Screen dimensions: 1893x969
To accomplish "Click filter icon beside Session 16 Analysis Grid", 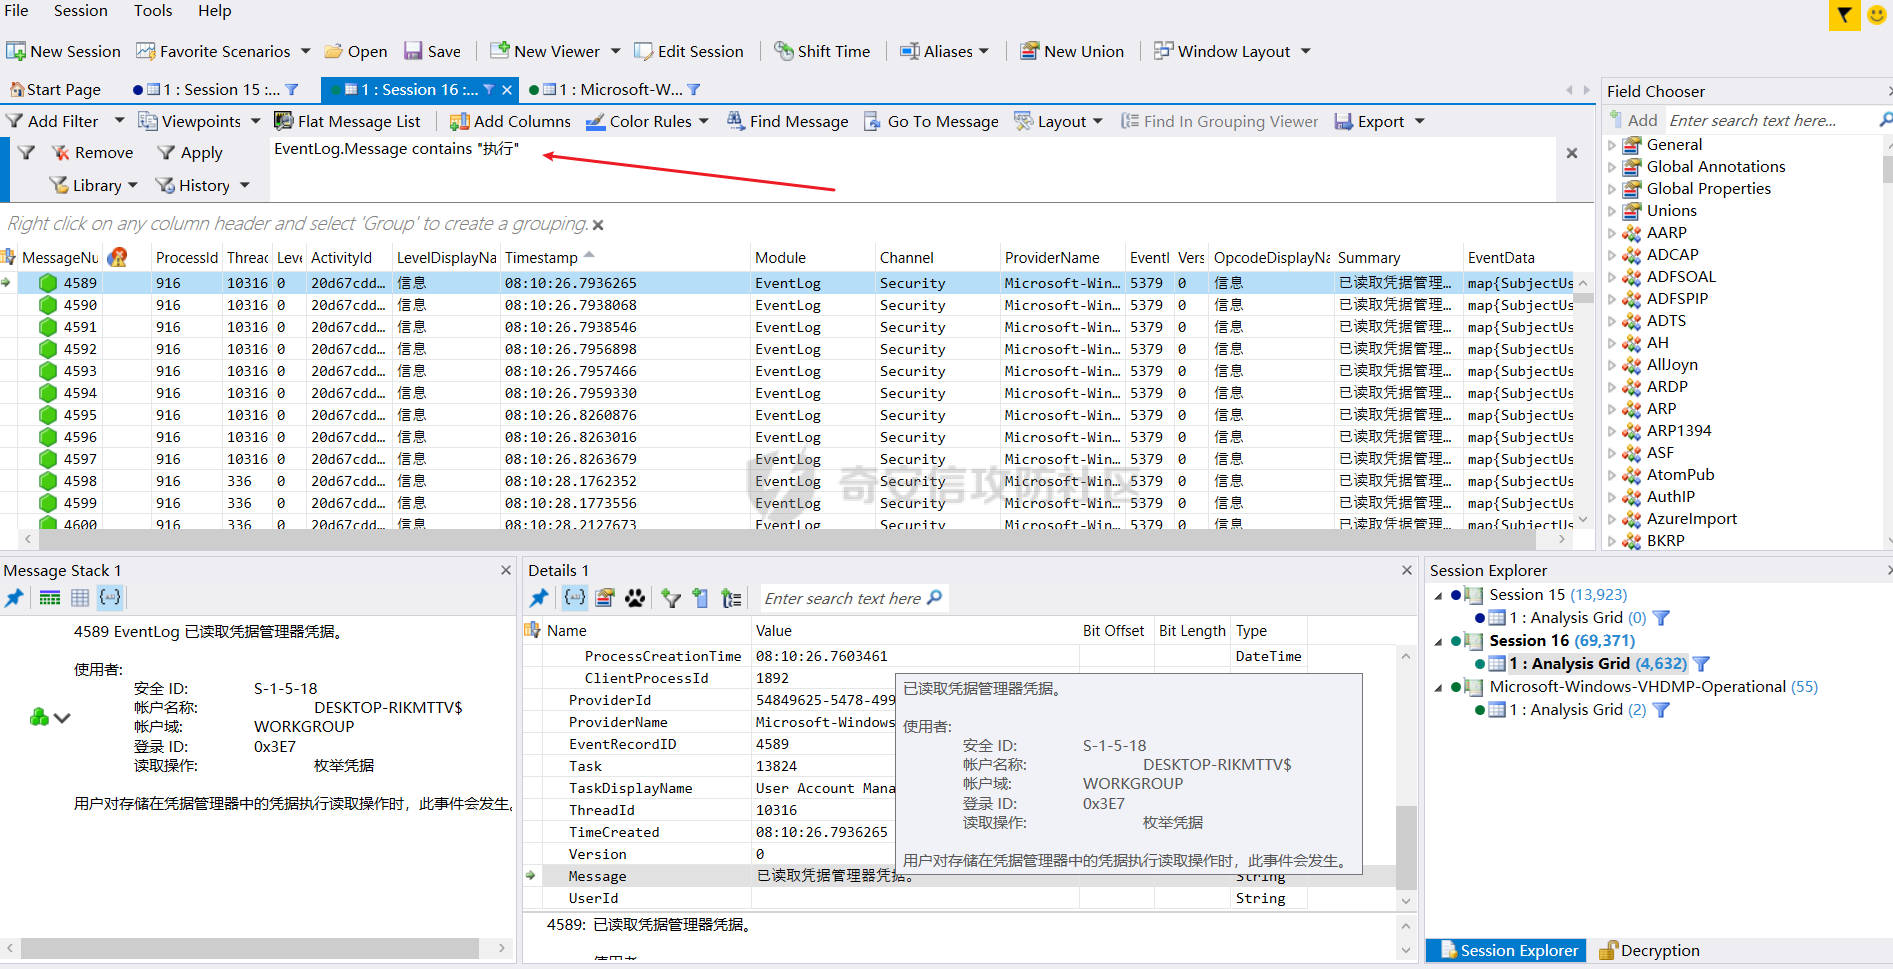I will (x=1701, y=664).
